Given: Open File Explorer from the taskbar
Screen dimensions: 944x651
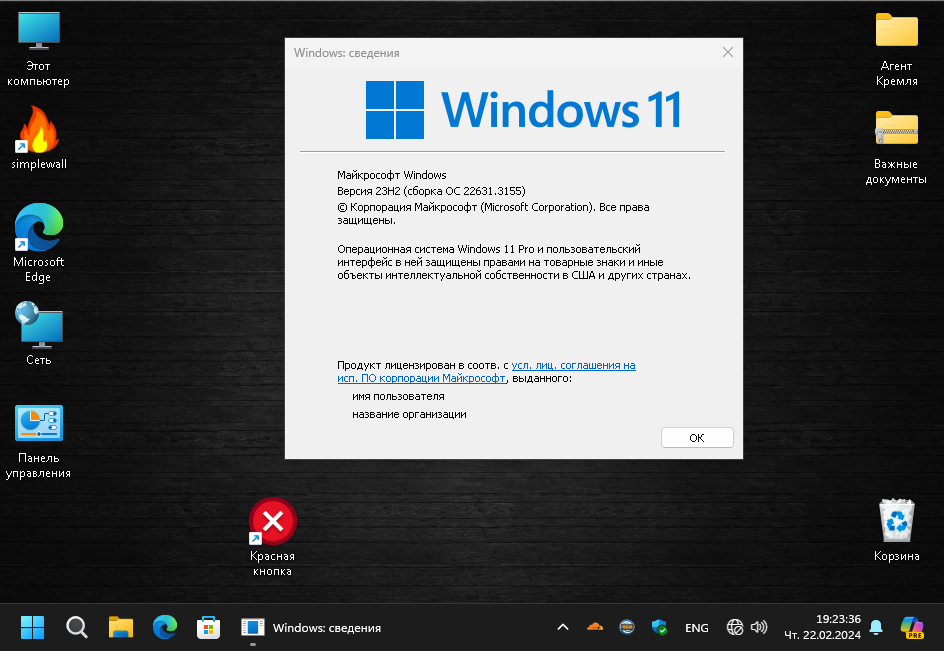Looking at the screenshot, I should point(120,628).
